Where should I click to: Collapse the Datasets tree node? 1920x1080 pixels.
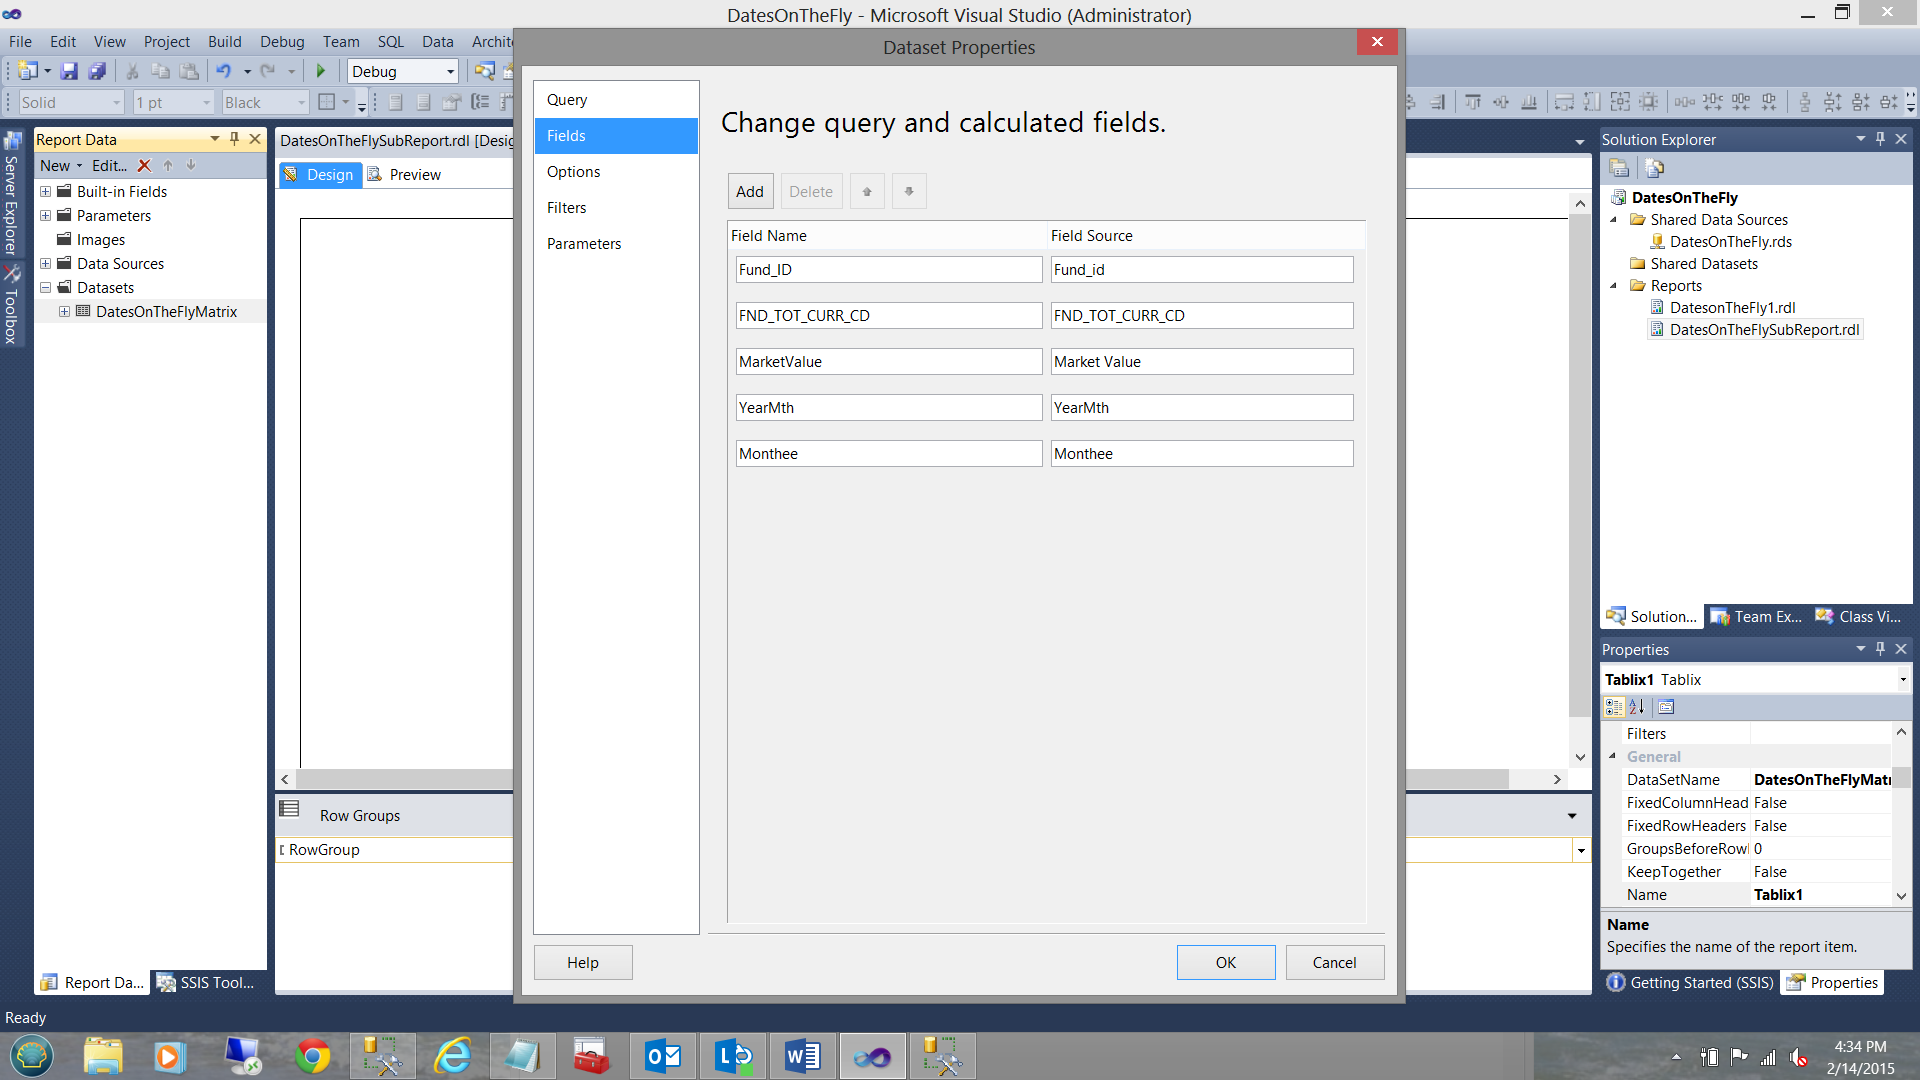(x=45, y=287)
